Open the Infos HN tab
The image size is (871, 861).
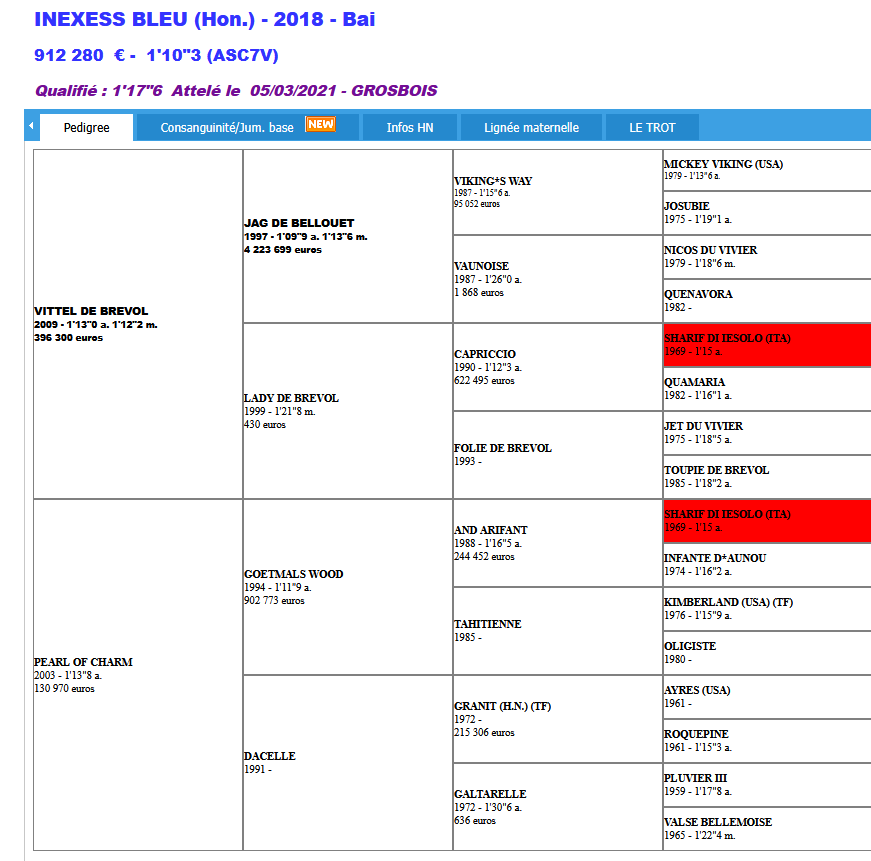pyautogui.click(x=409, y=128)
